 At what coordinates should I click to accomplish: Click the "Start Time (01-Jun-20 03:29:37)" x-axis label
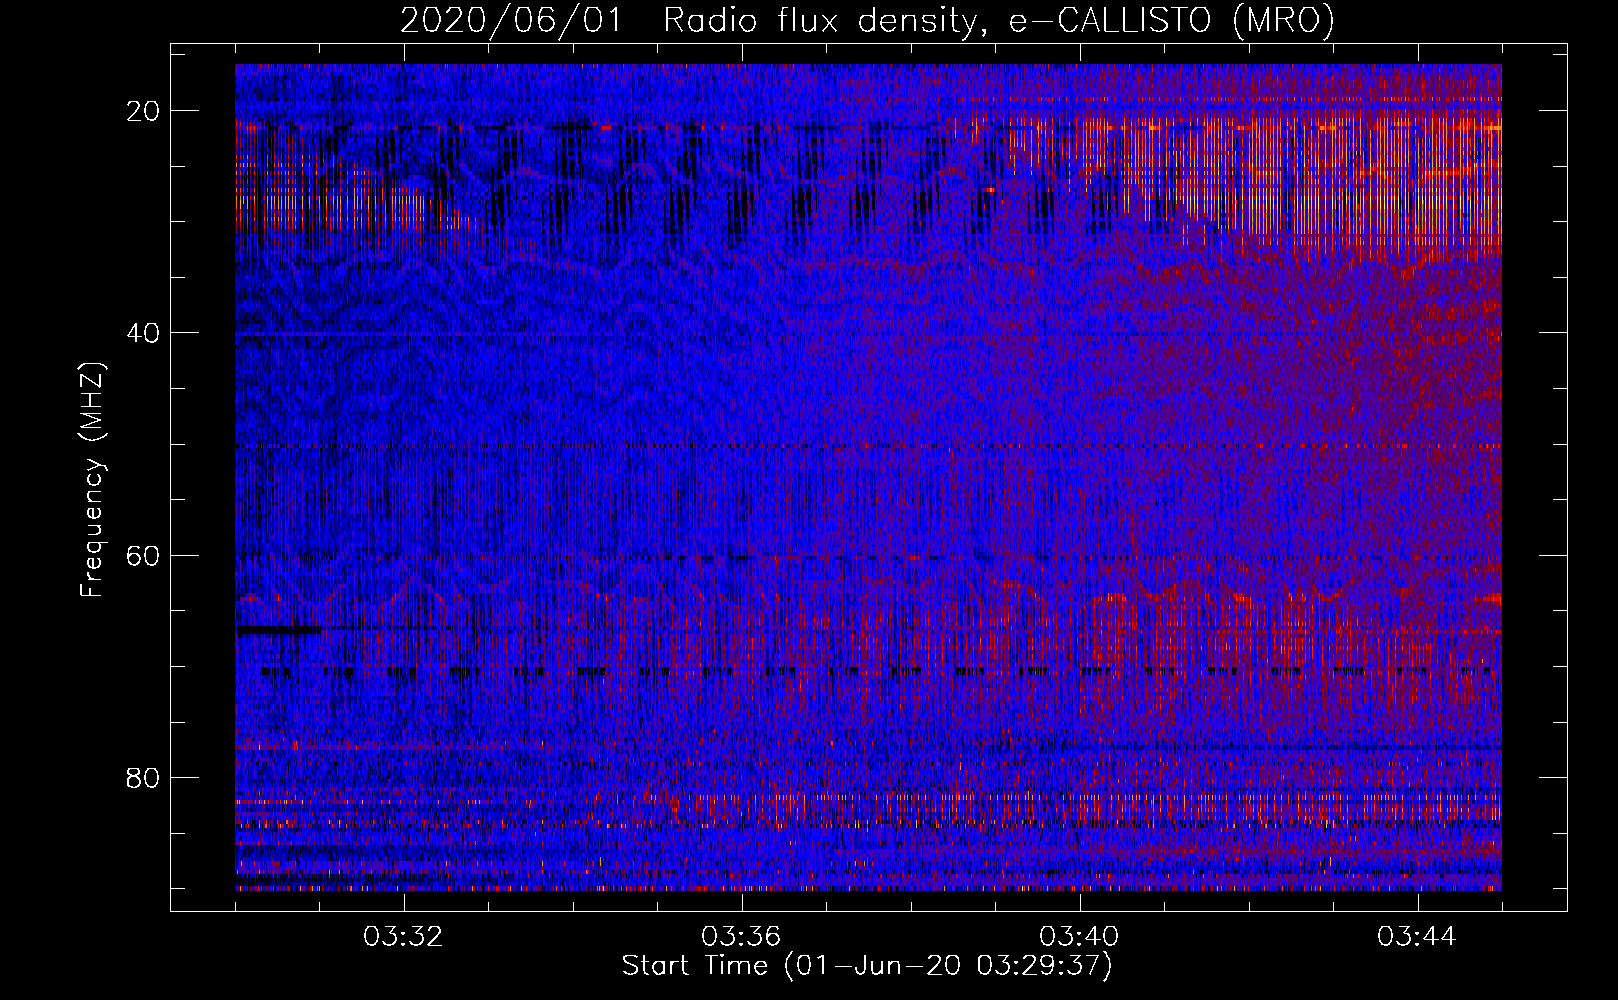867,966
